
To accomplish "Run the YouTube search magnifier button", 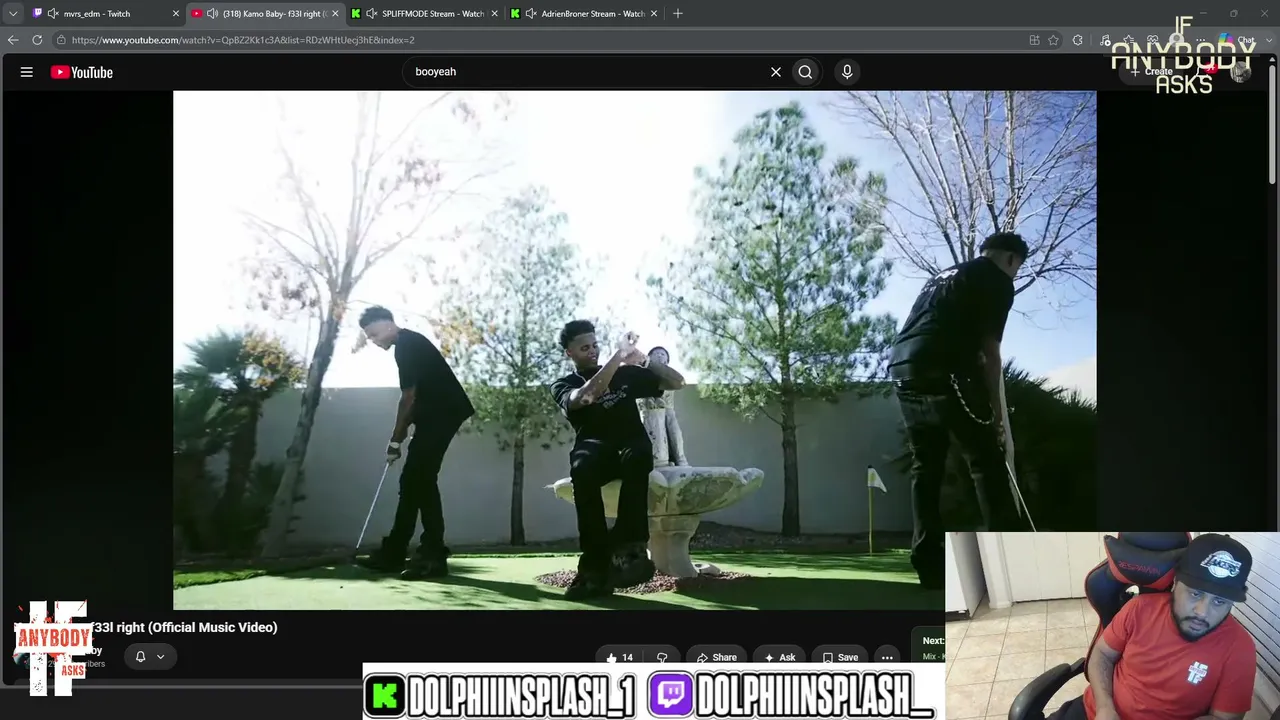I will (805, 72).
